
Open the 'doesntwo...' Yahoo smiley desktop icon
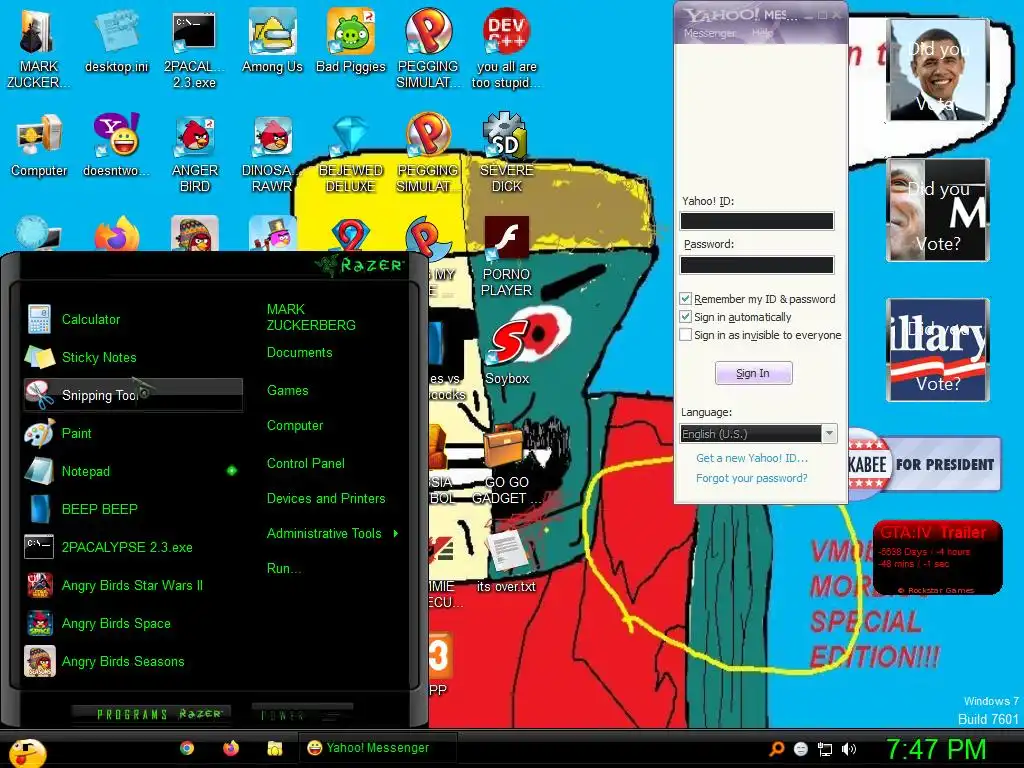point(116,146)
